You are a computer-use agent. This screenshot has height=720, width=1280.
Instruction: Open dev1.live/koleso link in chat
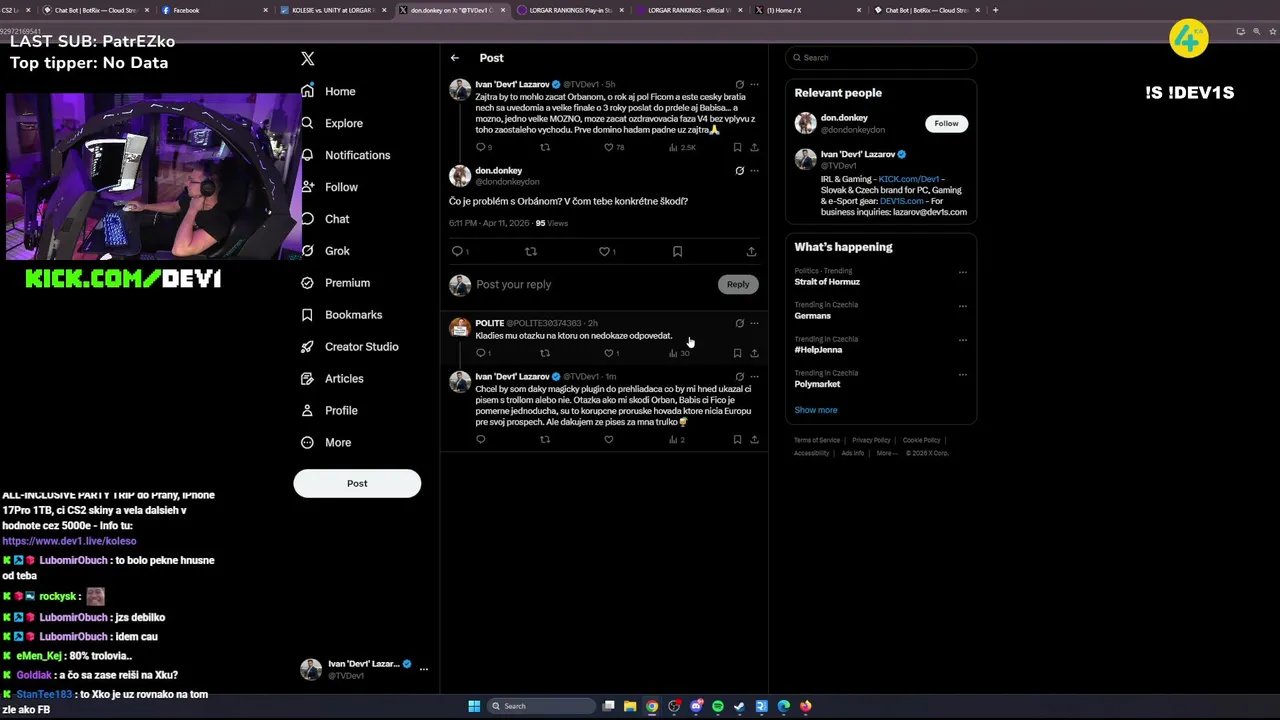[x=69, y=541]
